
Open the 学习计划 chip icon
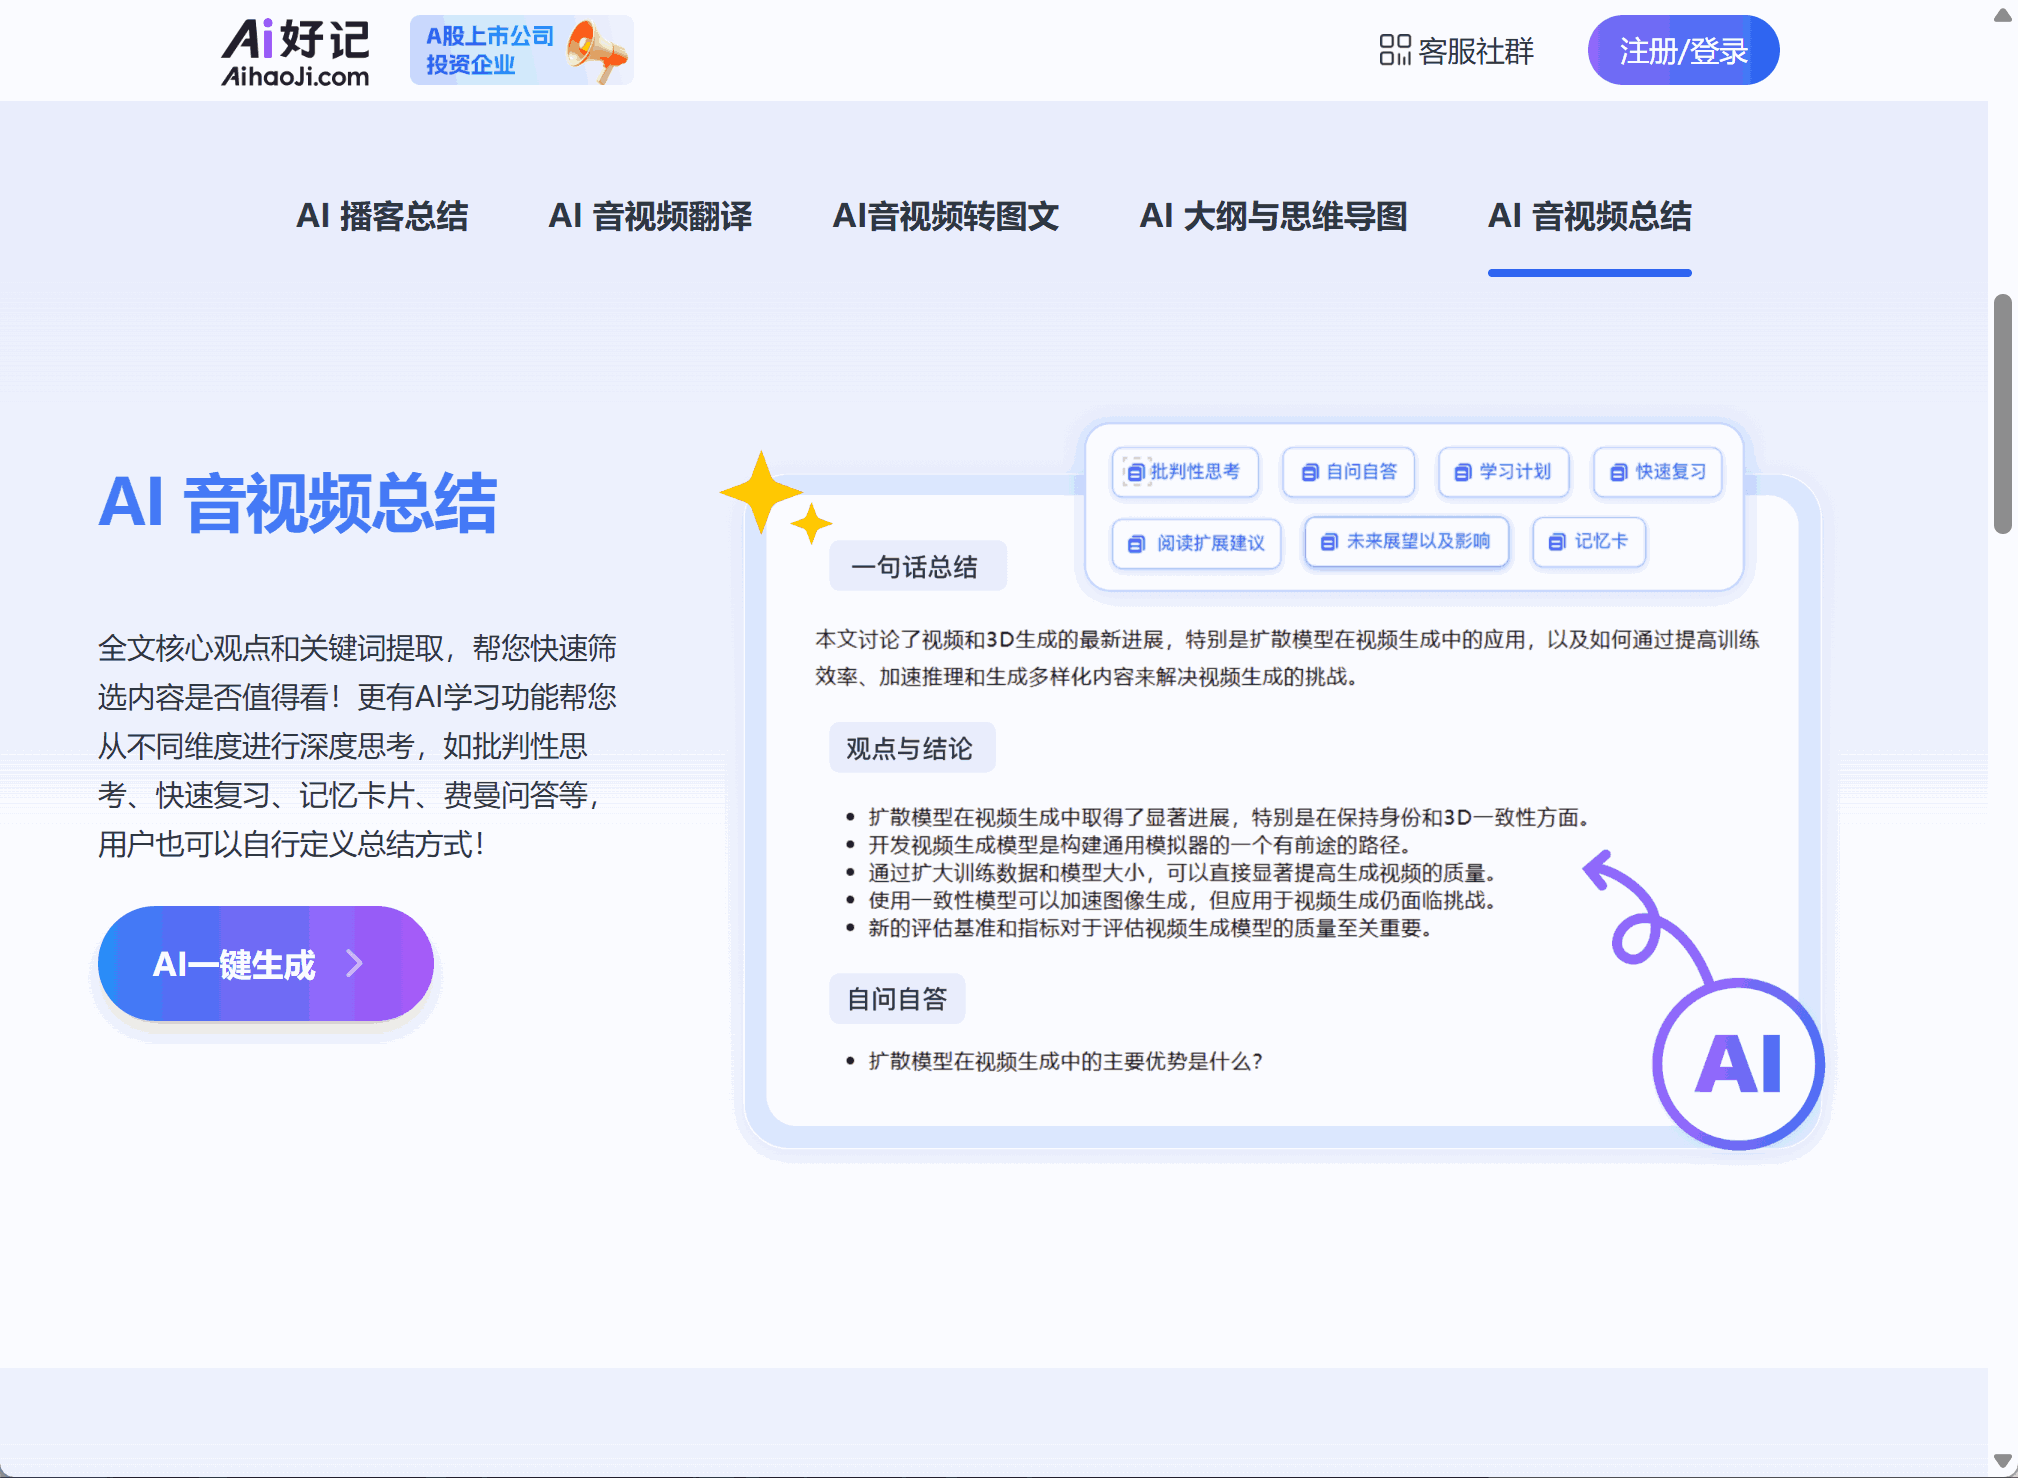1463,472
